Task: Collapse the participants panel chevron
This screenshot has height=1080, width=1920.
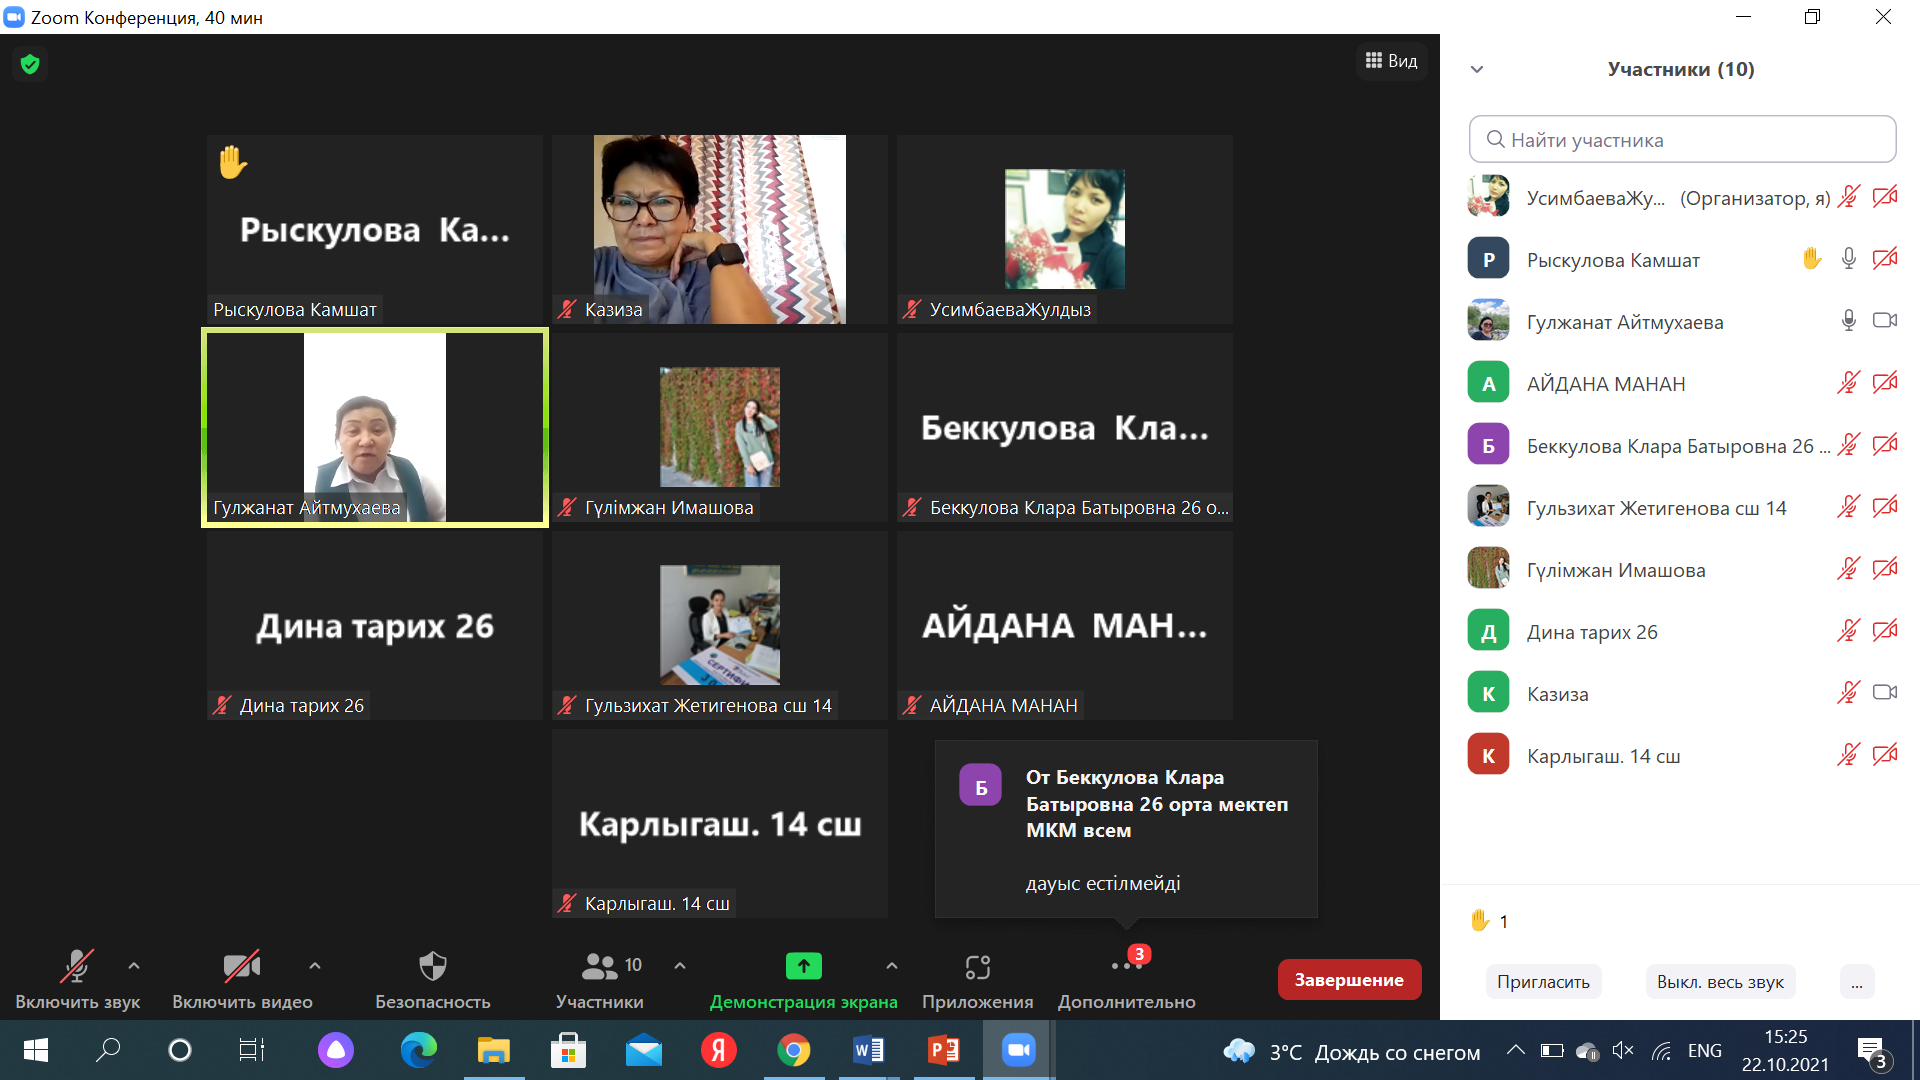Action: (1477, 69)
